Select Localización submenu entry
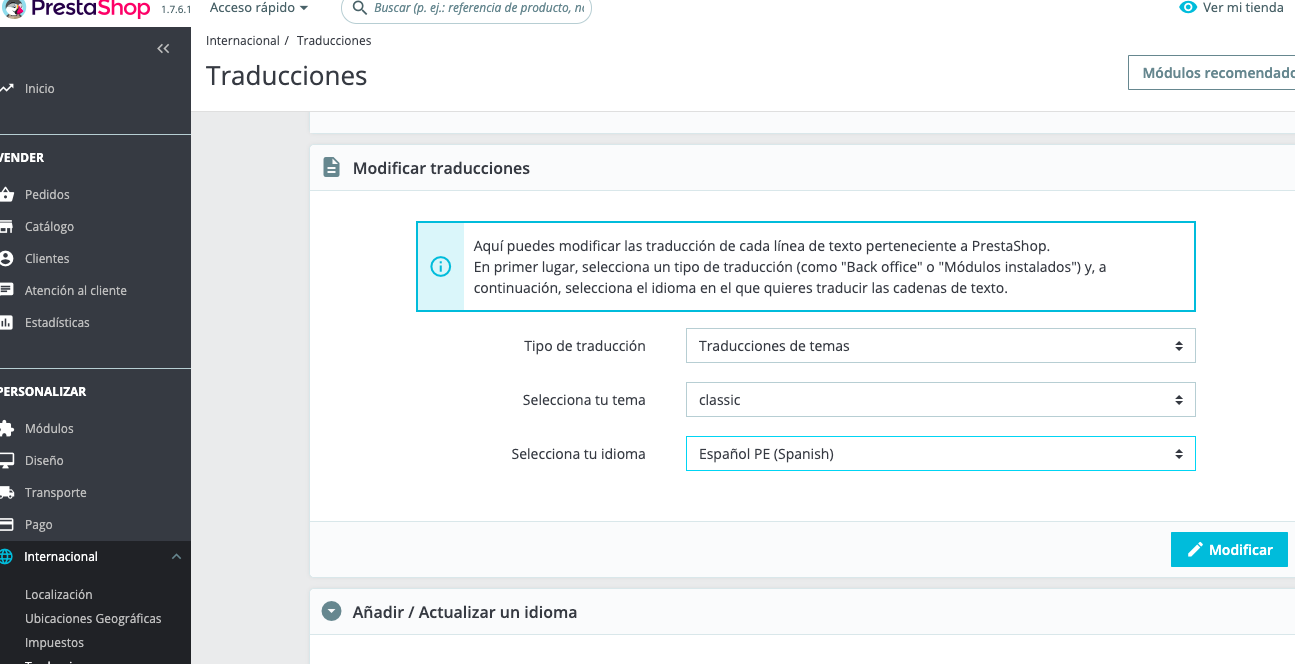This screenshot has height=664, width=1295. pos(58,595)
